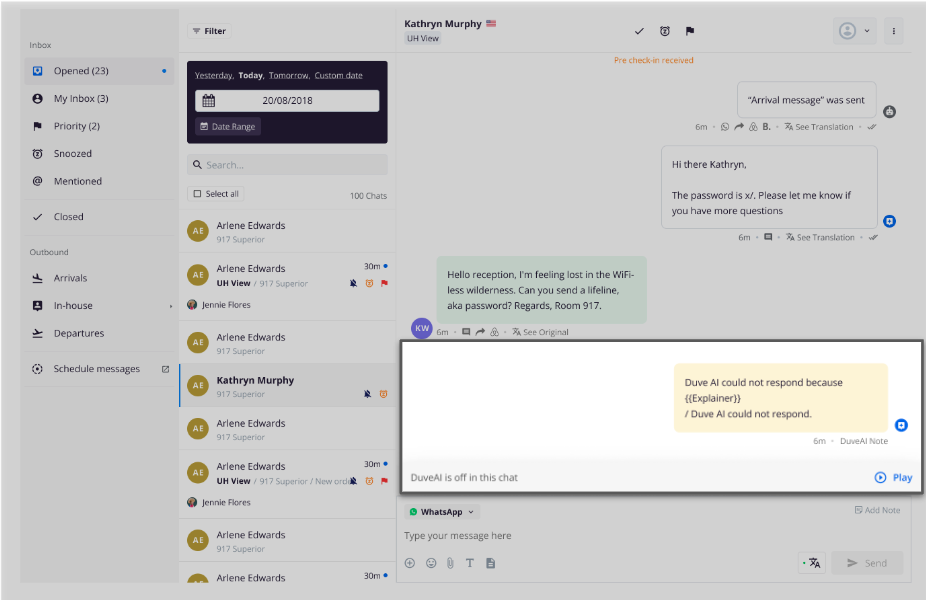Image resolution: width=926 pixels, height=600 pixels.
Task: Select the Yesterday date shortcut
Action: (x=213, y=76)
